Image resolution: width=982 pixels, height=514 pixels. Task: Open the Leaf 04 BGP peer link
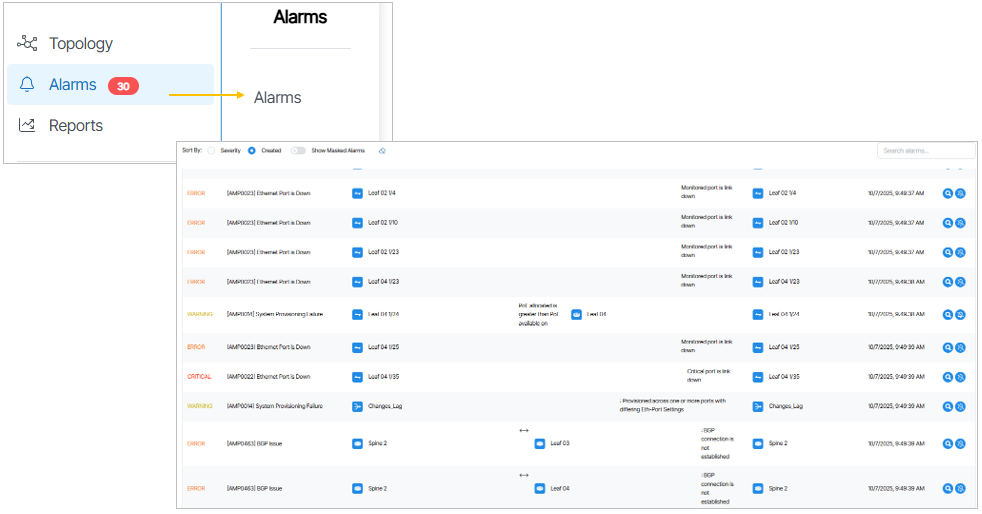click(x=560, y=489)
